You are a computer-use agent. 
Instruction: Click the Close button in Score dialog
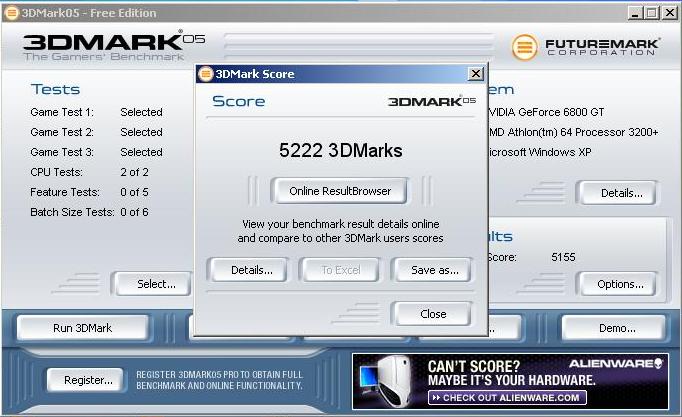(x=431, y=314)
